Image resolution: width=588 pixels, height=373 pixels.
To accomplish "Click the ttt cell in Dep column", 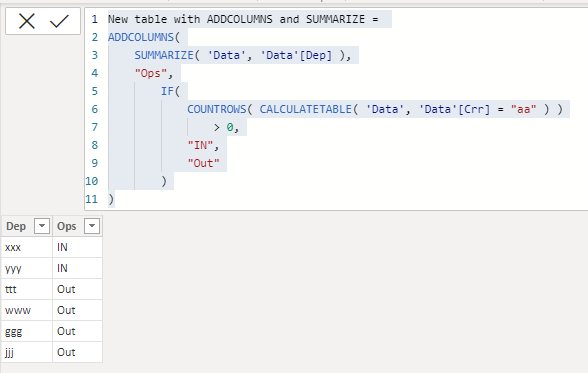I will tap(27, 289).
